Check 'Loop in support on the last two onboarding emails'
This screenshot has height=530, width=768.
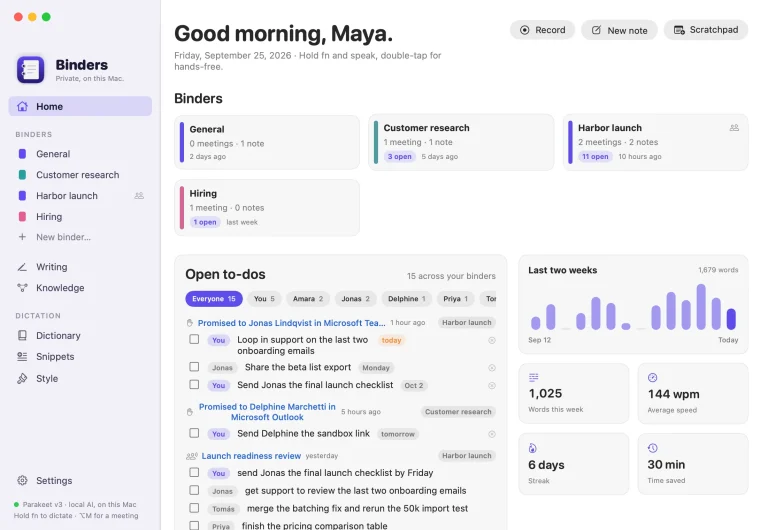(194, 339)
